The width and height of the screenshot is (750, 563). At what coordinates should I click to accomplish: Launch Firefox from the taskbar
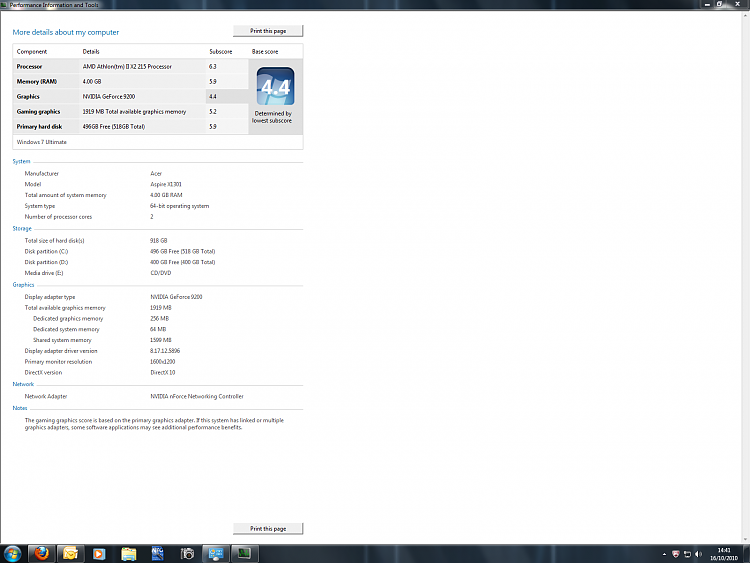click(x=42, y=554)
